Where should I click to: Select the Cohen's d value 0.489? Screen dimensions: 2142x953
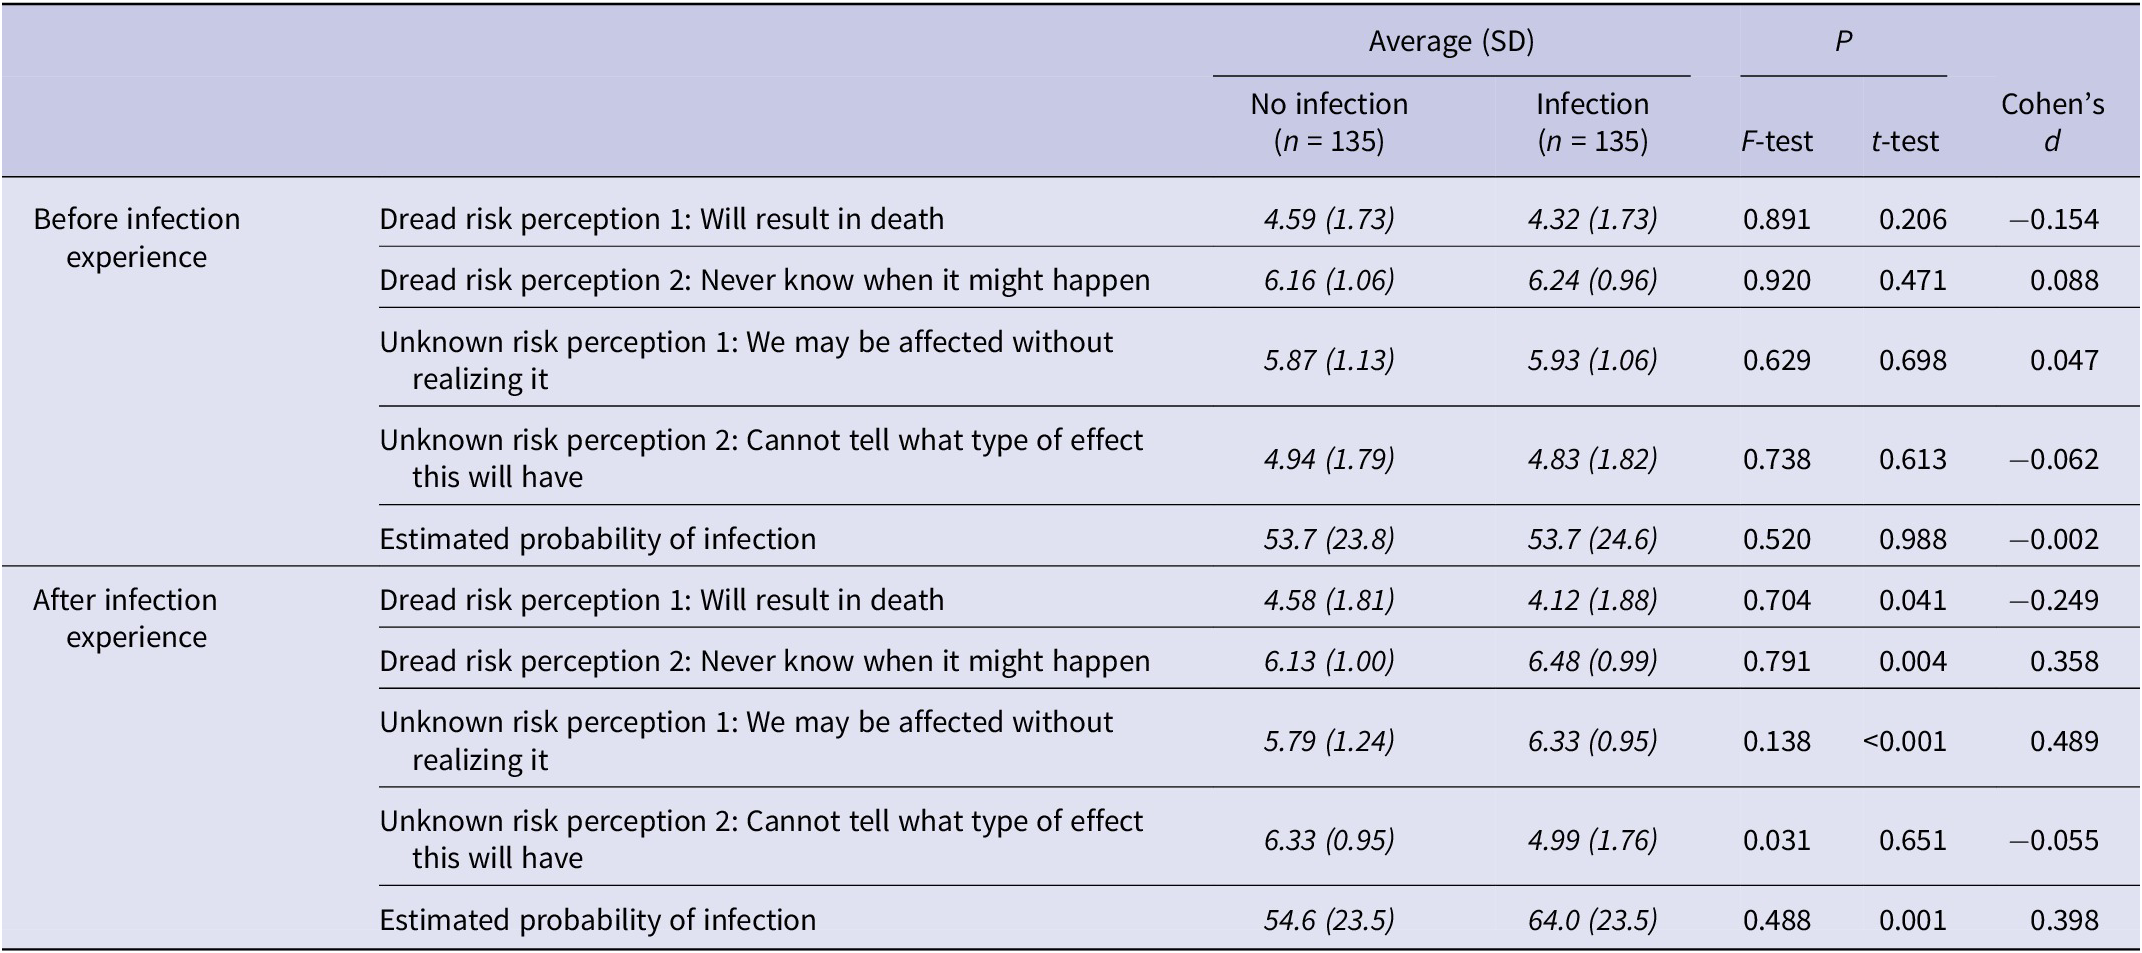pos(2064,741)
